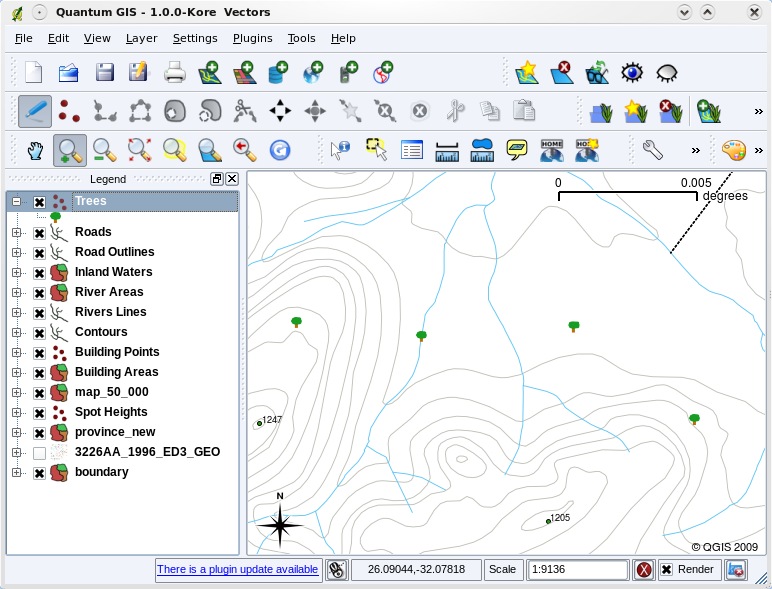The image size is (772, 589).
Task: Open the attribute table icon
Action: (412, 150)
